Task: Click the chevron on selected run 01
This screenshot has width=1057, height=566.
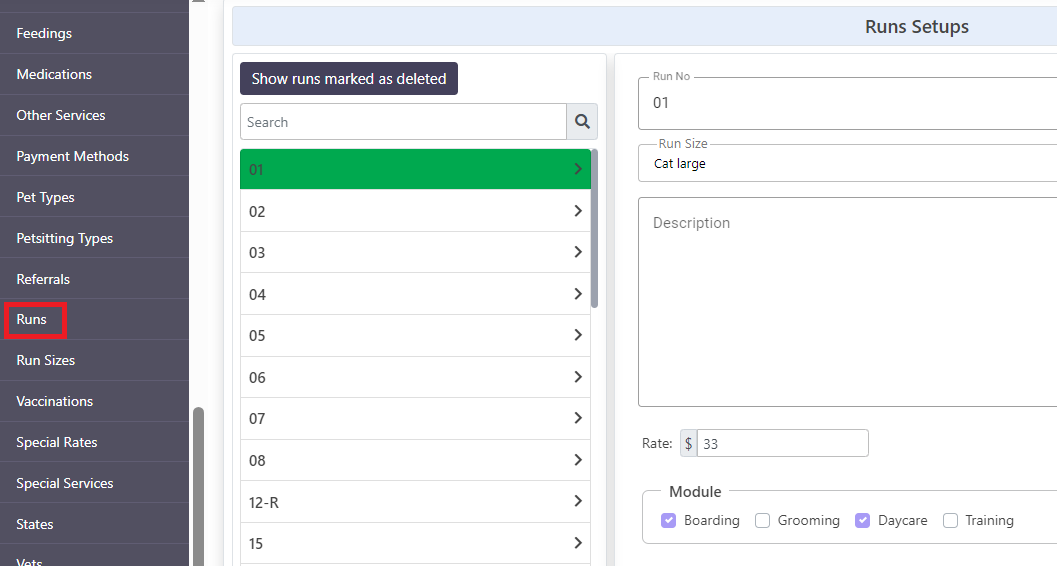Action: click(x=578, y=168)
